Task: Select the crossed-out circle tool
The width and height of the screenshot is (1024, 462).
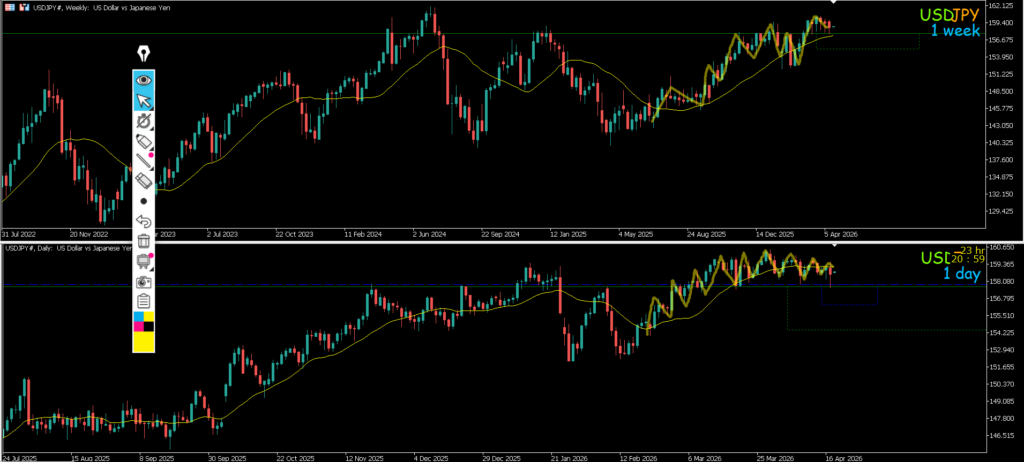Action: coord(144,120)
